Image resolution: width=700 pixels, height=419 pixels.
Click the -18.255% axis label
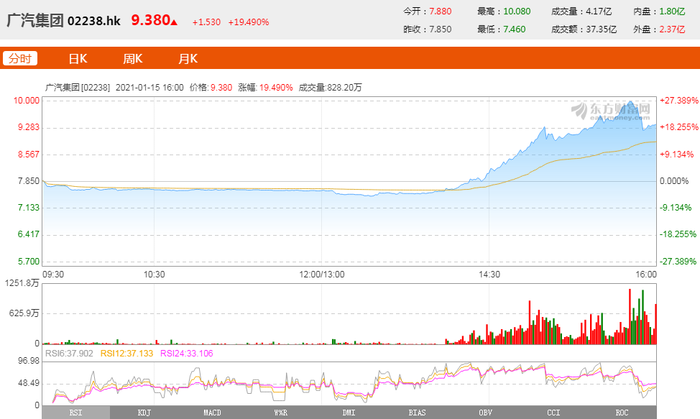(x=678, y=234)
